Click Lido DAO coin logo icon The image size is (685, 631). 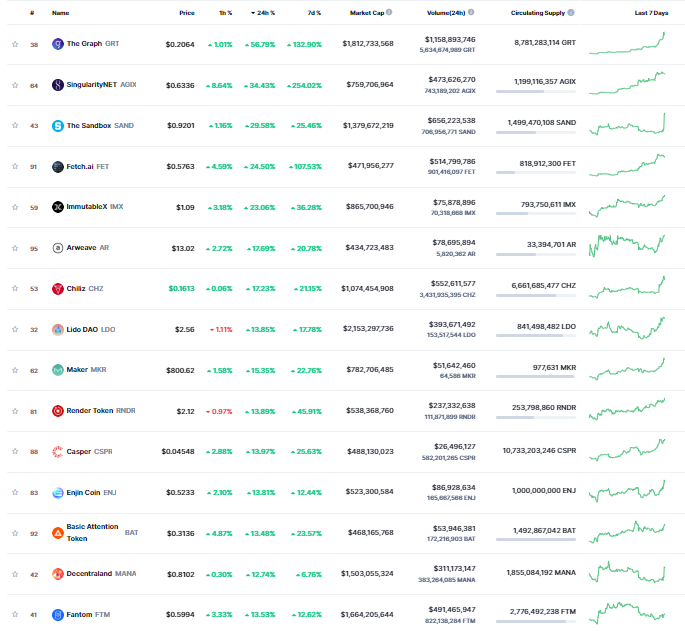pyautogui.click(x=58, y=329)
